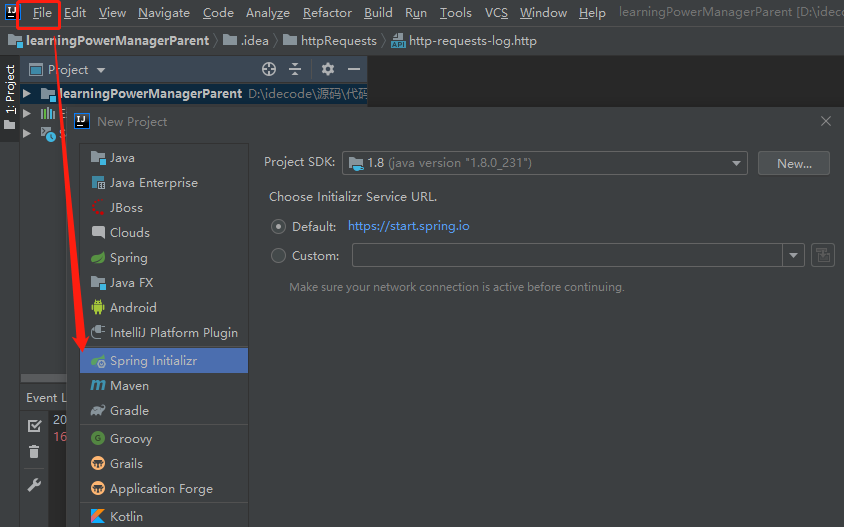
Task: Hide the Project panel with minus icon
Action: coord(354,69)
